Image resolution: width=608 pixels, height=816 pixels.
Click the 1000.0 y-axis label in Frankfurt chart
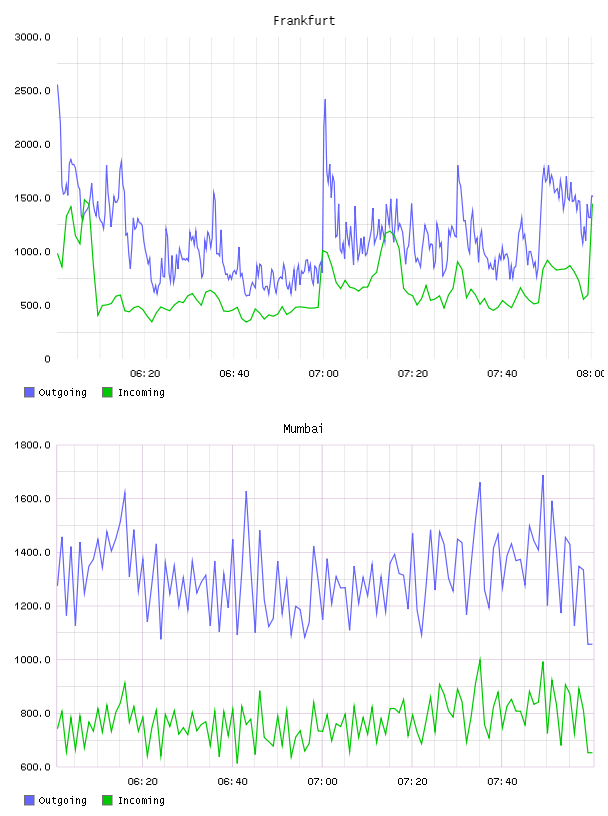33,252
